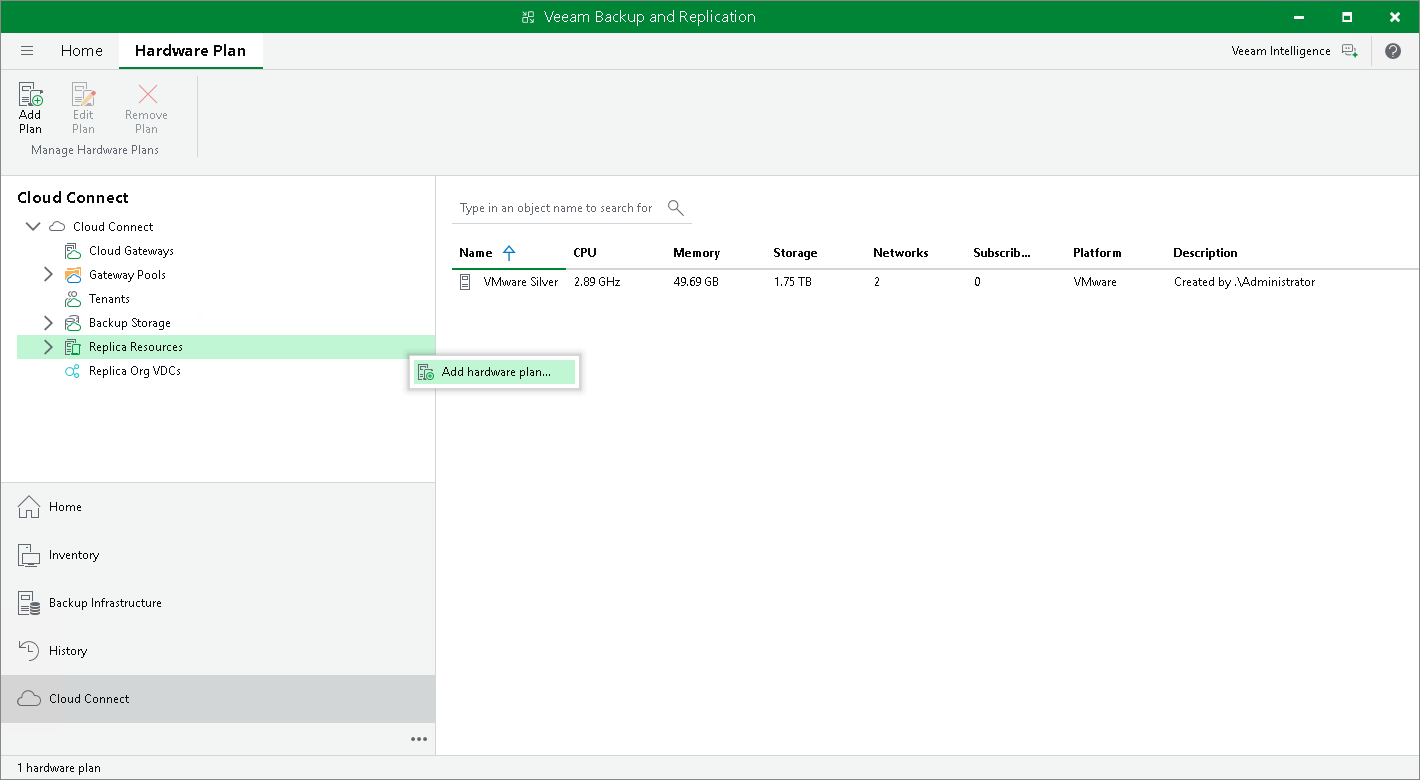Collapse the Cloud Connect tree node
The image size is (1420, 780).
[x=33, y=227]
